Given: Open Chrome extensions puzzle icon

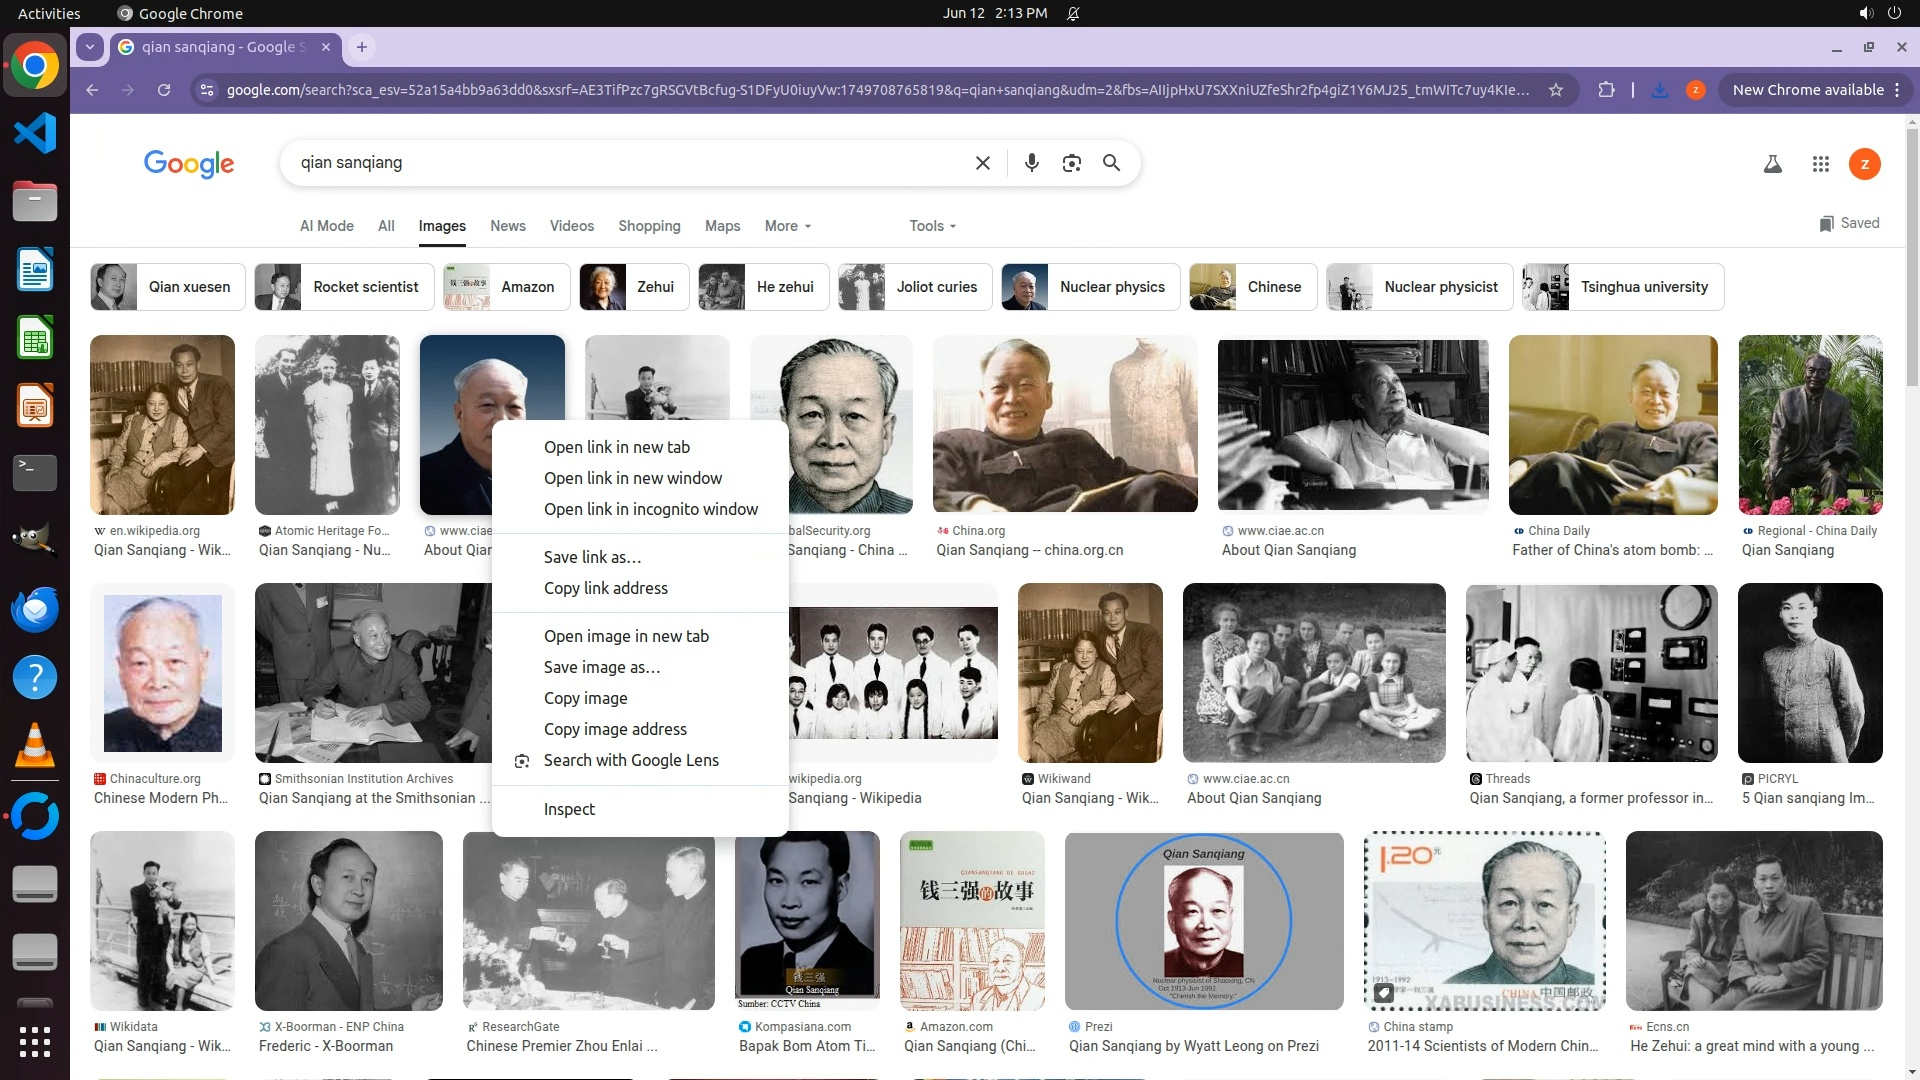Looking at the screenshot, I should click(x=1606, y=90).
